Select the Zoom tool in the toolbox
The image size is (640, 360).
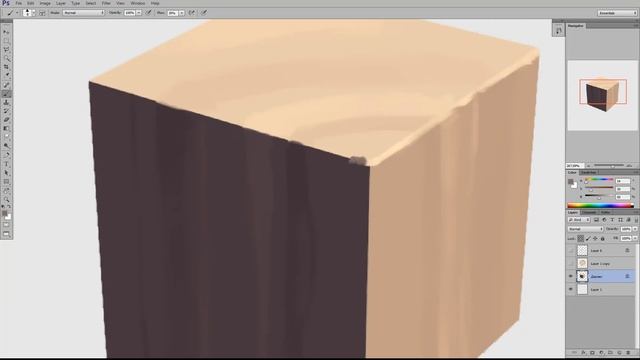[x=6, y=200]
